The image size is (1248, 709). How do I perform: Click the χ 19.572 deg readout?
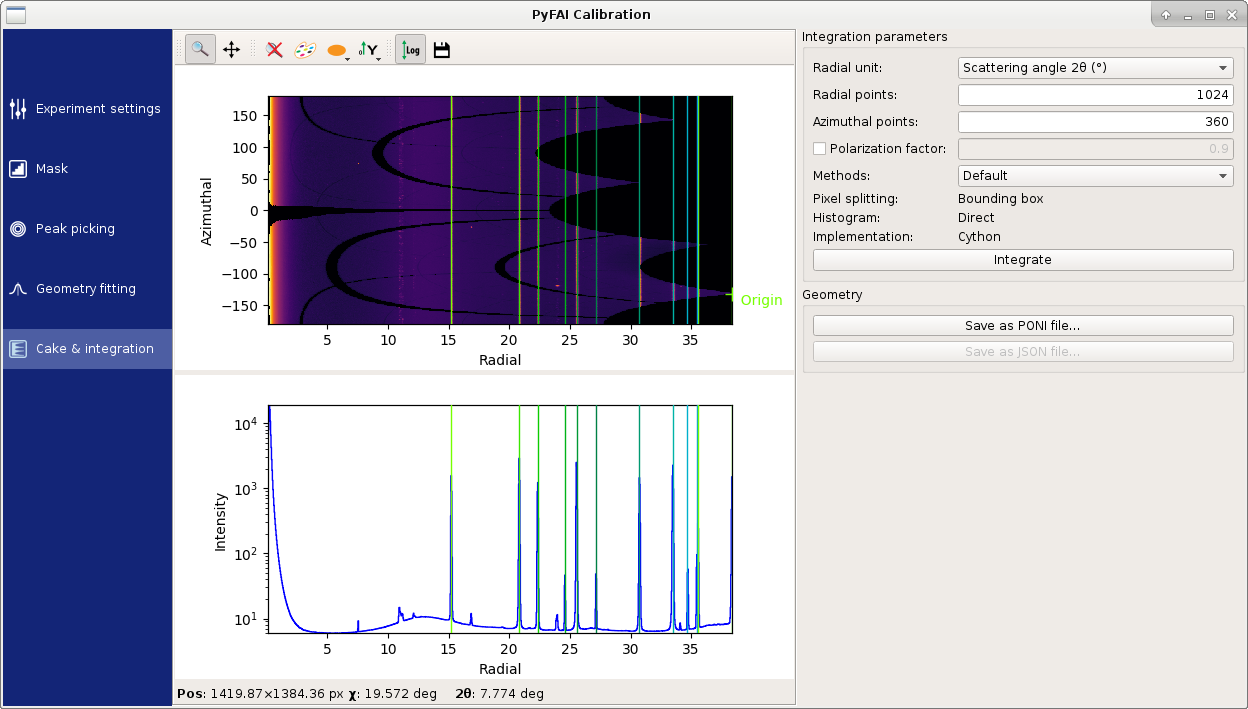click(x=393, y=693)
